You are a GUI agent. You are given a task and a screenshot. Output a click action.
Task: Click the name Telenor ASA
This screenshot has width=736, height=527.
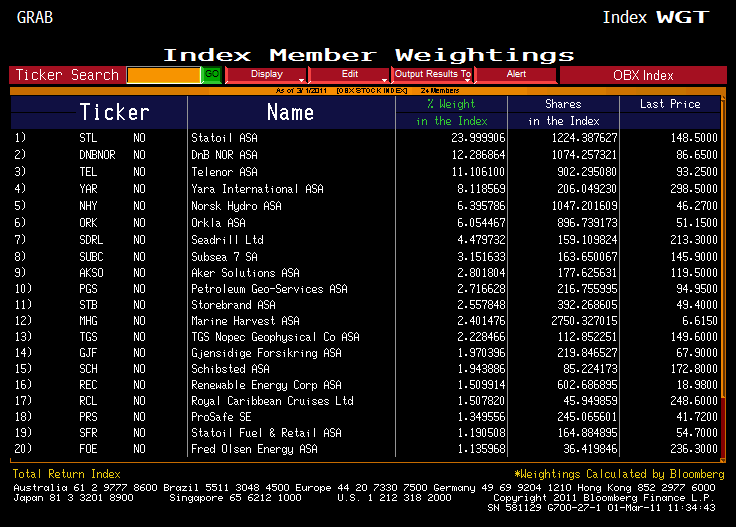pos(224,172)
